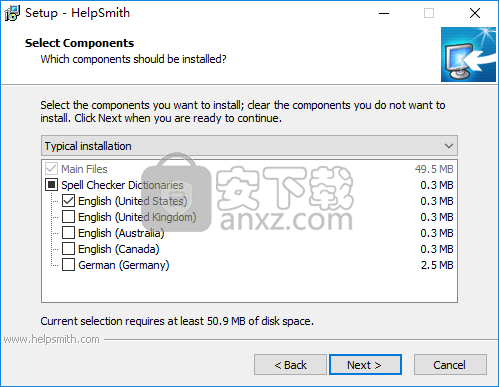The height and width of the screenshot is (387, 499).
Task: Click the HelpSmith setup title bar icon
Action: 12,13
